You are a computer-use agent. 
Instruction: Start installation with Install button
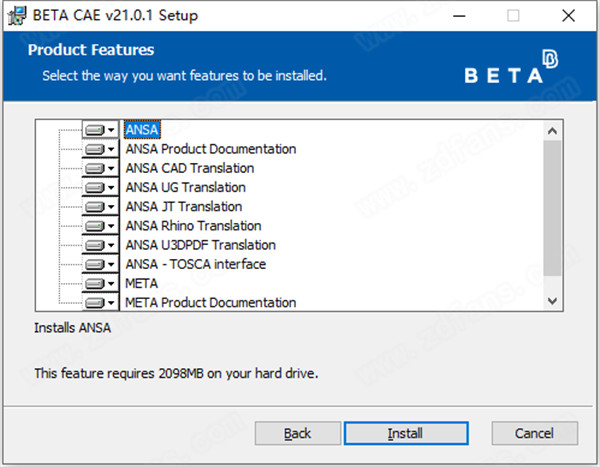406,433
